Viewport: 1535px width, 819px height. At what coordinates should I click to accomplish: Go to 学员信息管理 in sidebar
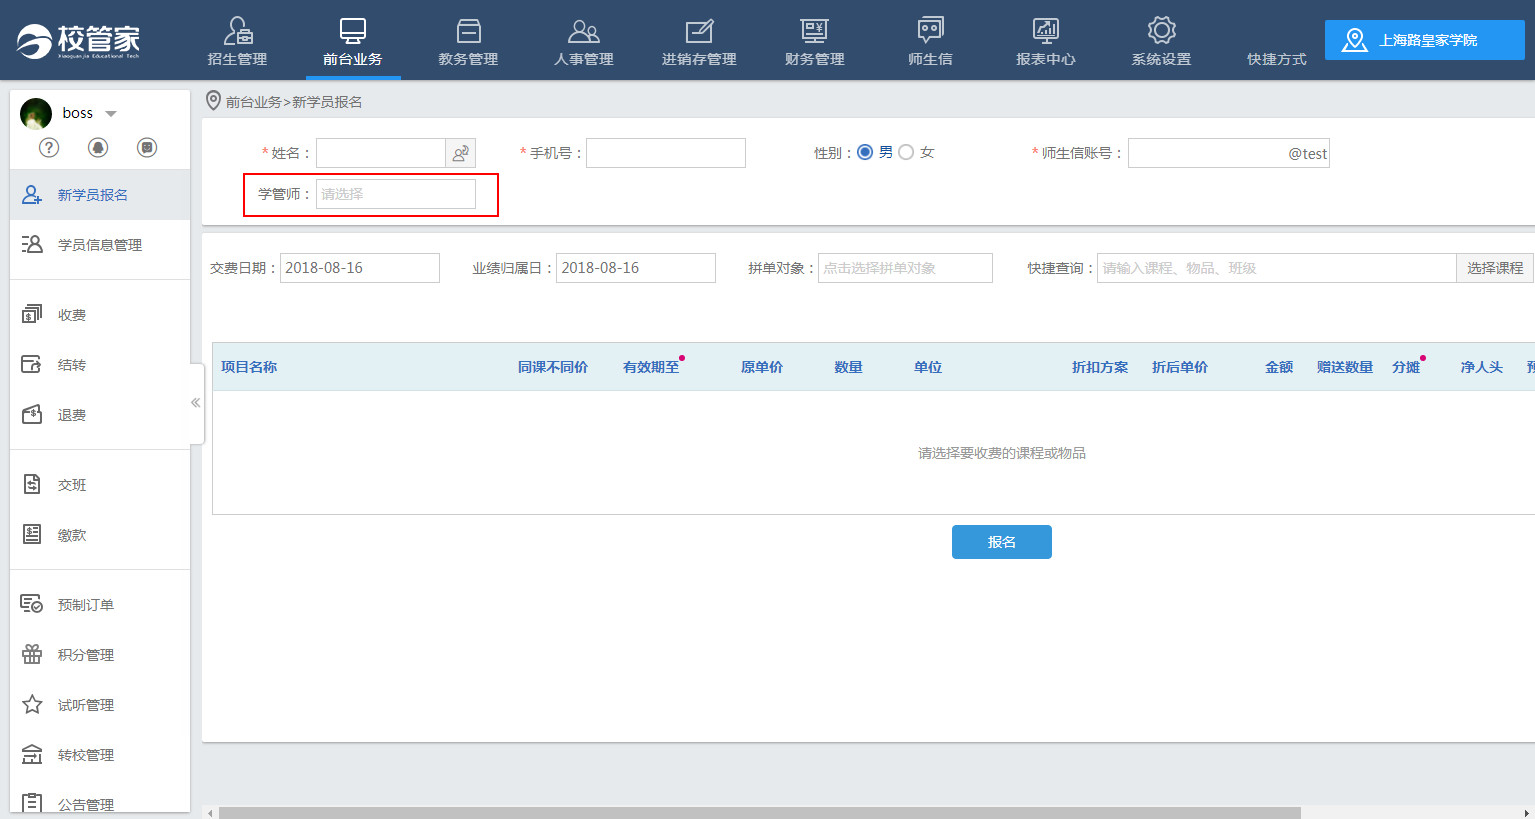(99, 245)
